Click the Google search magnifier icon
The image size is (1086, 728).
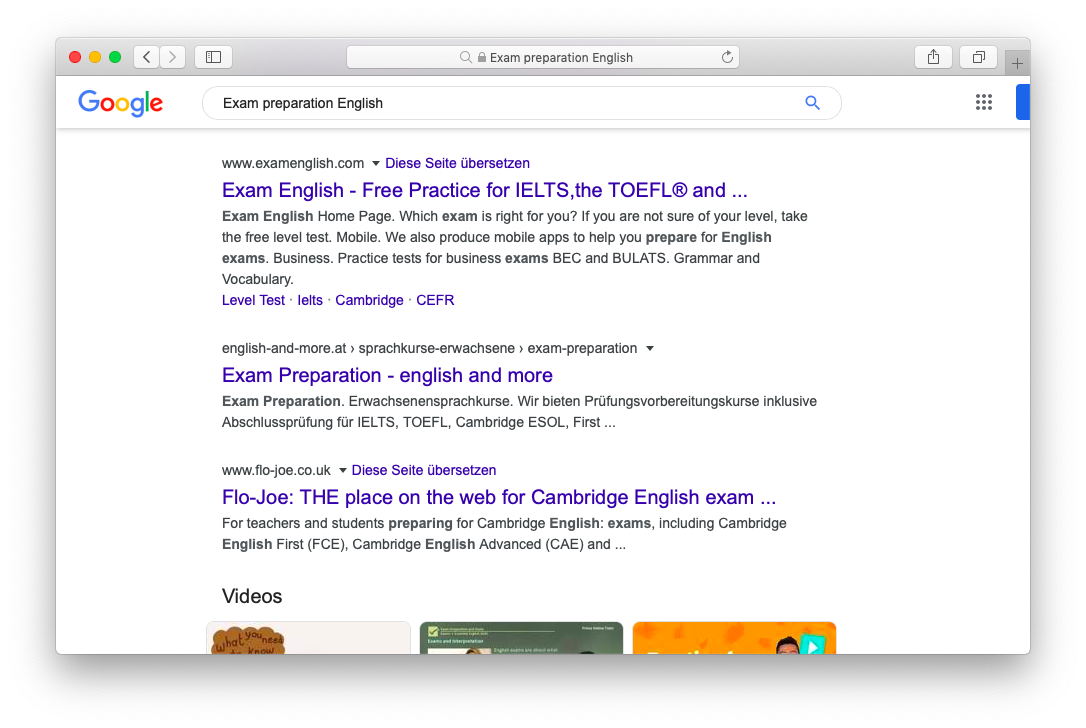[812, 103]
